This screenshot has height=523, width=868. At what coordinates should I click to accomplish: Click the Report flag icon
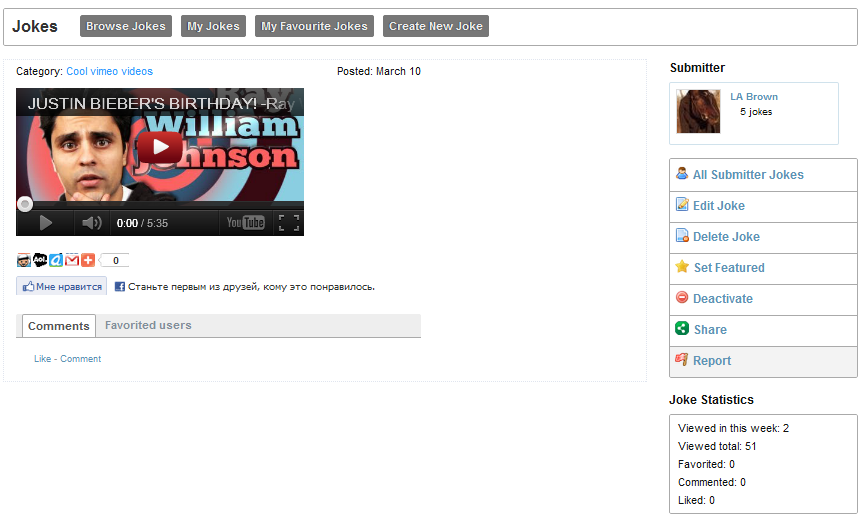tap(681, 359)
